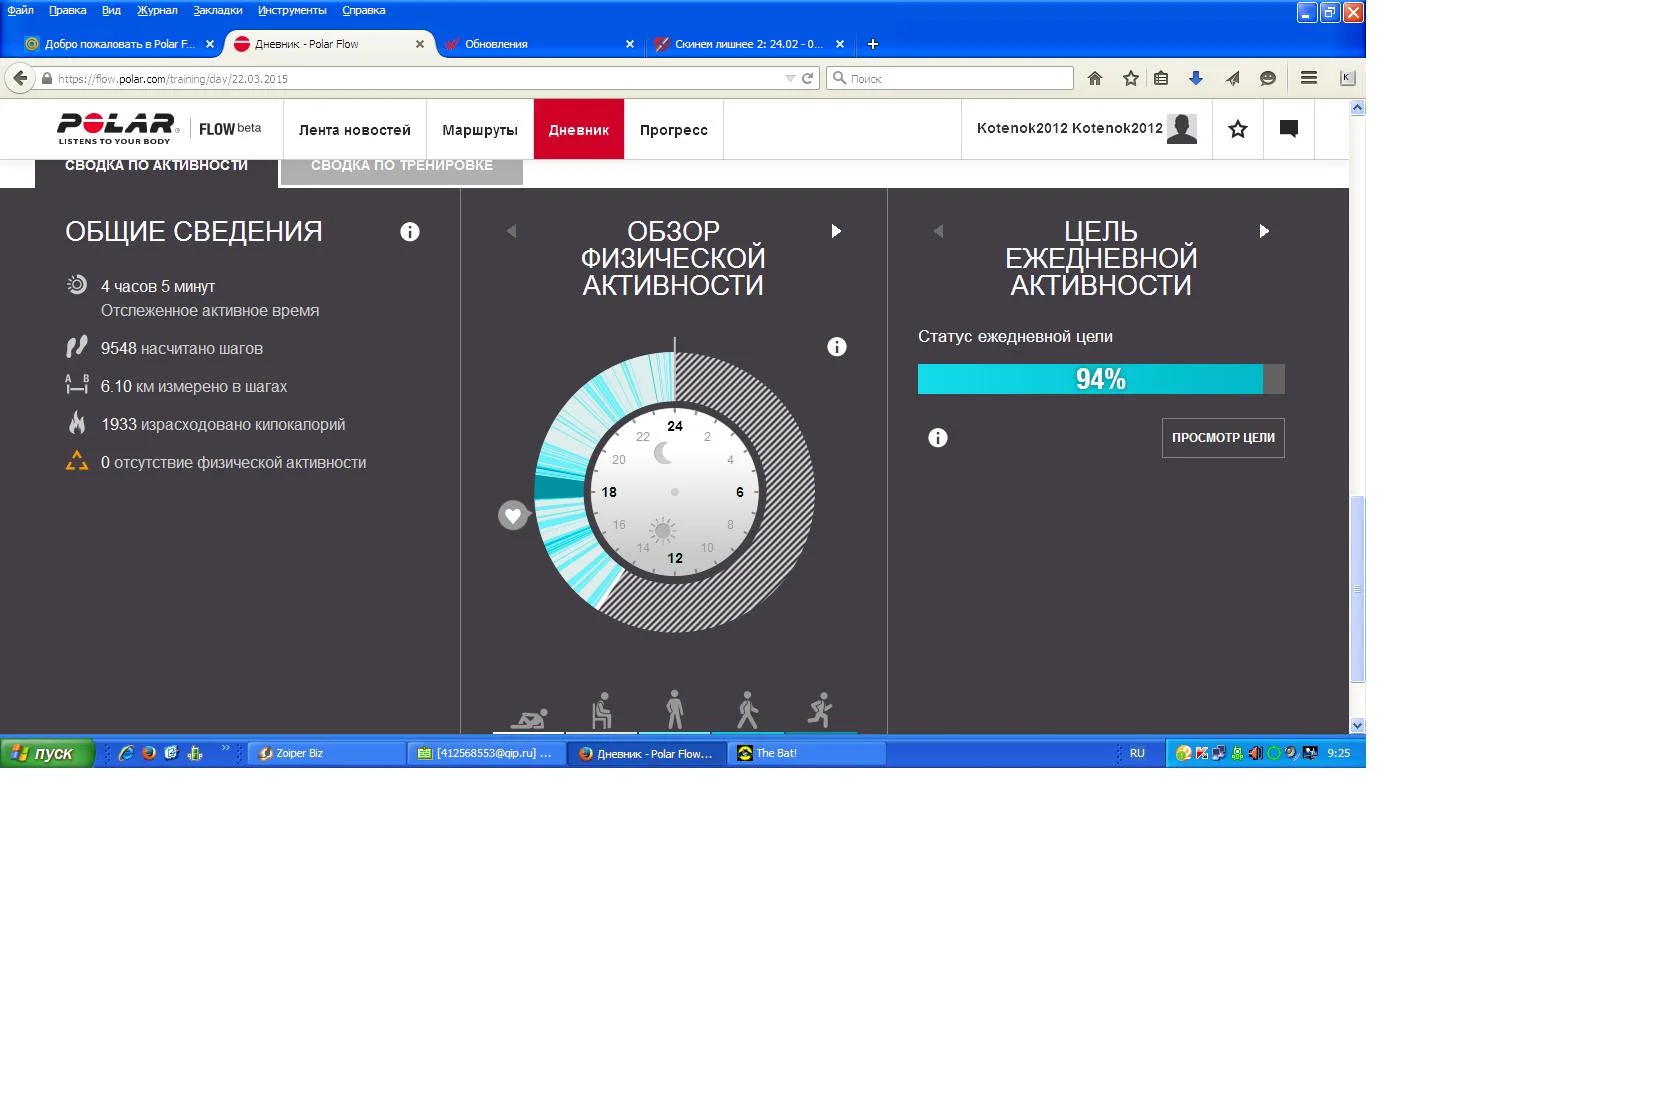Click the ПРОСМОТР ЦЕЛИ button
Viewport: 1656px width, 1104px height.
(1223, 438)
